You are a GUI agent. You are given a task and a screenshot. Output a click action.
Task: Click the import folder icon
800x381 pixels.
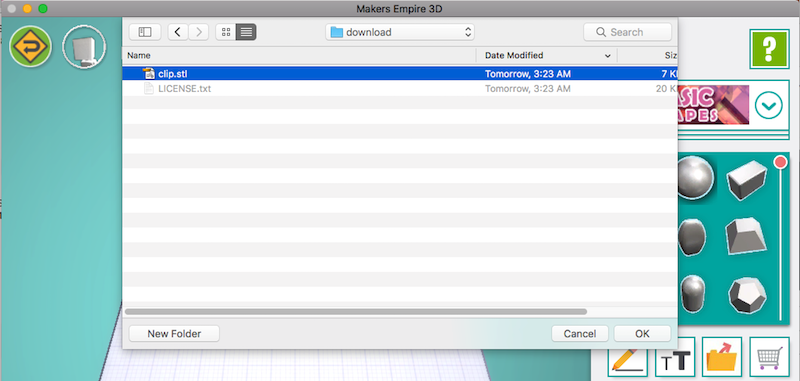[x=721, y=357]
